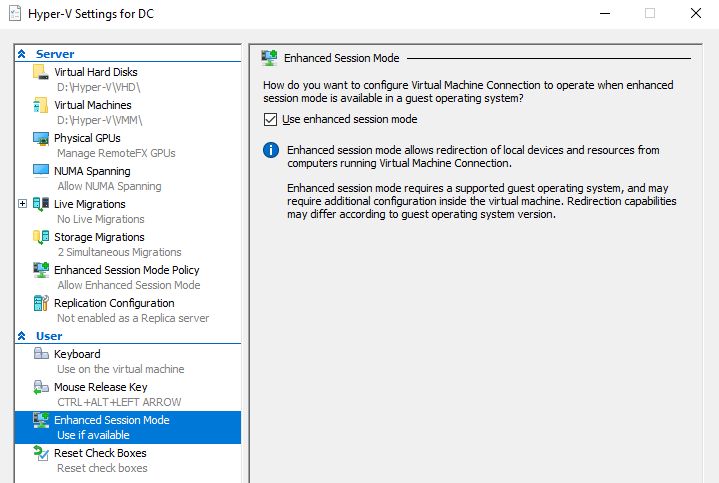Click the Reset Check Boxes icon
The height and width of the screenshot is (483, 719).
41,453
